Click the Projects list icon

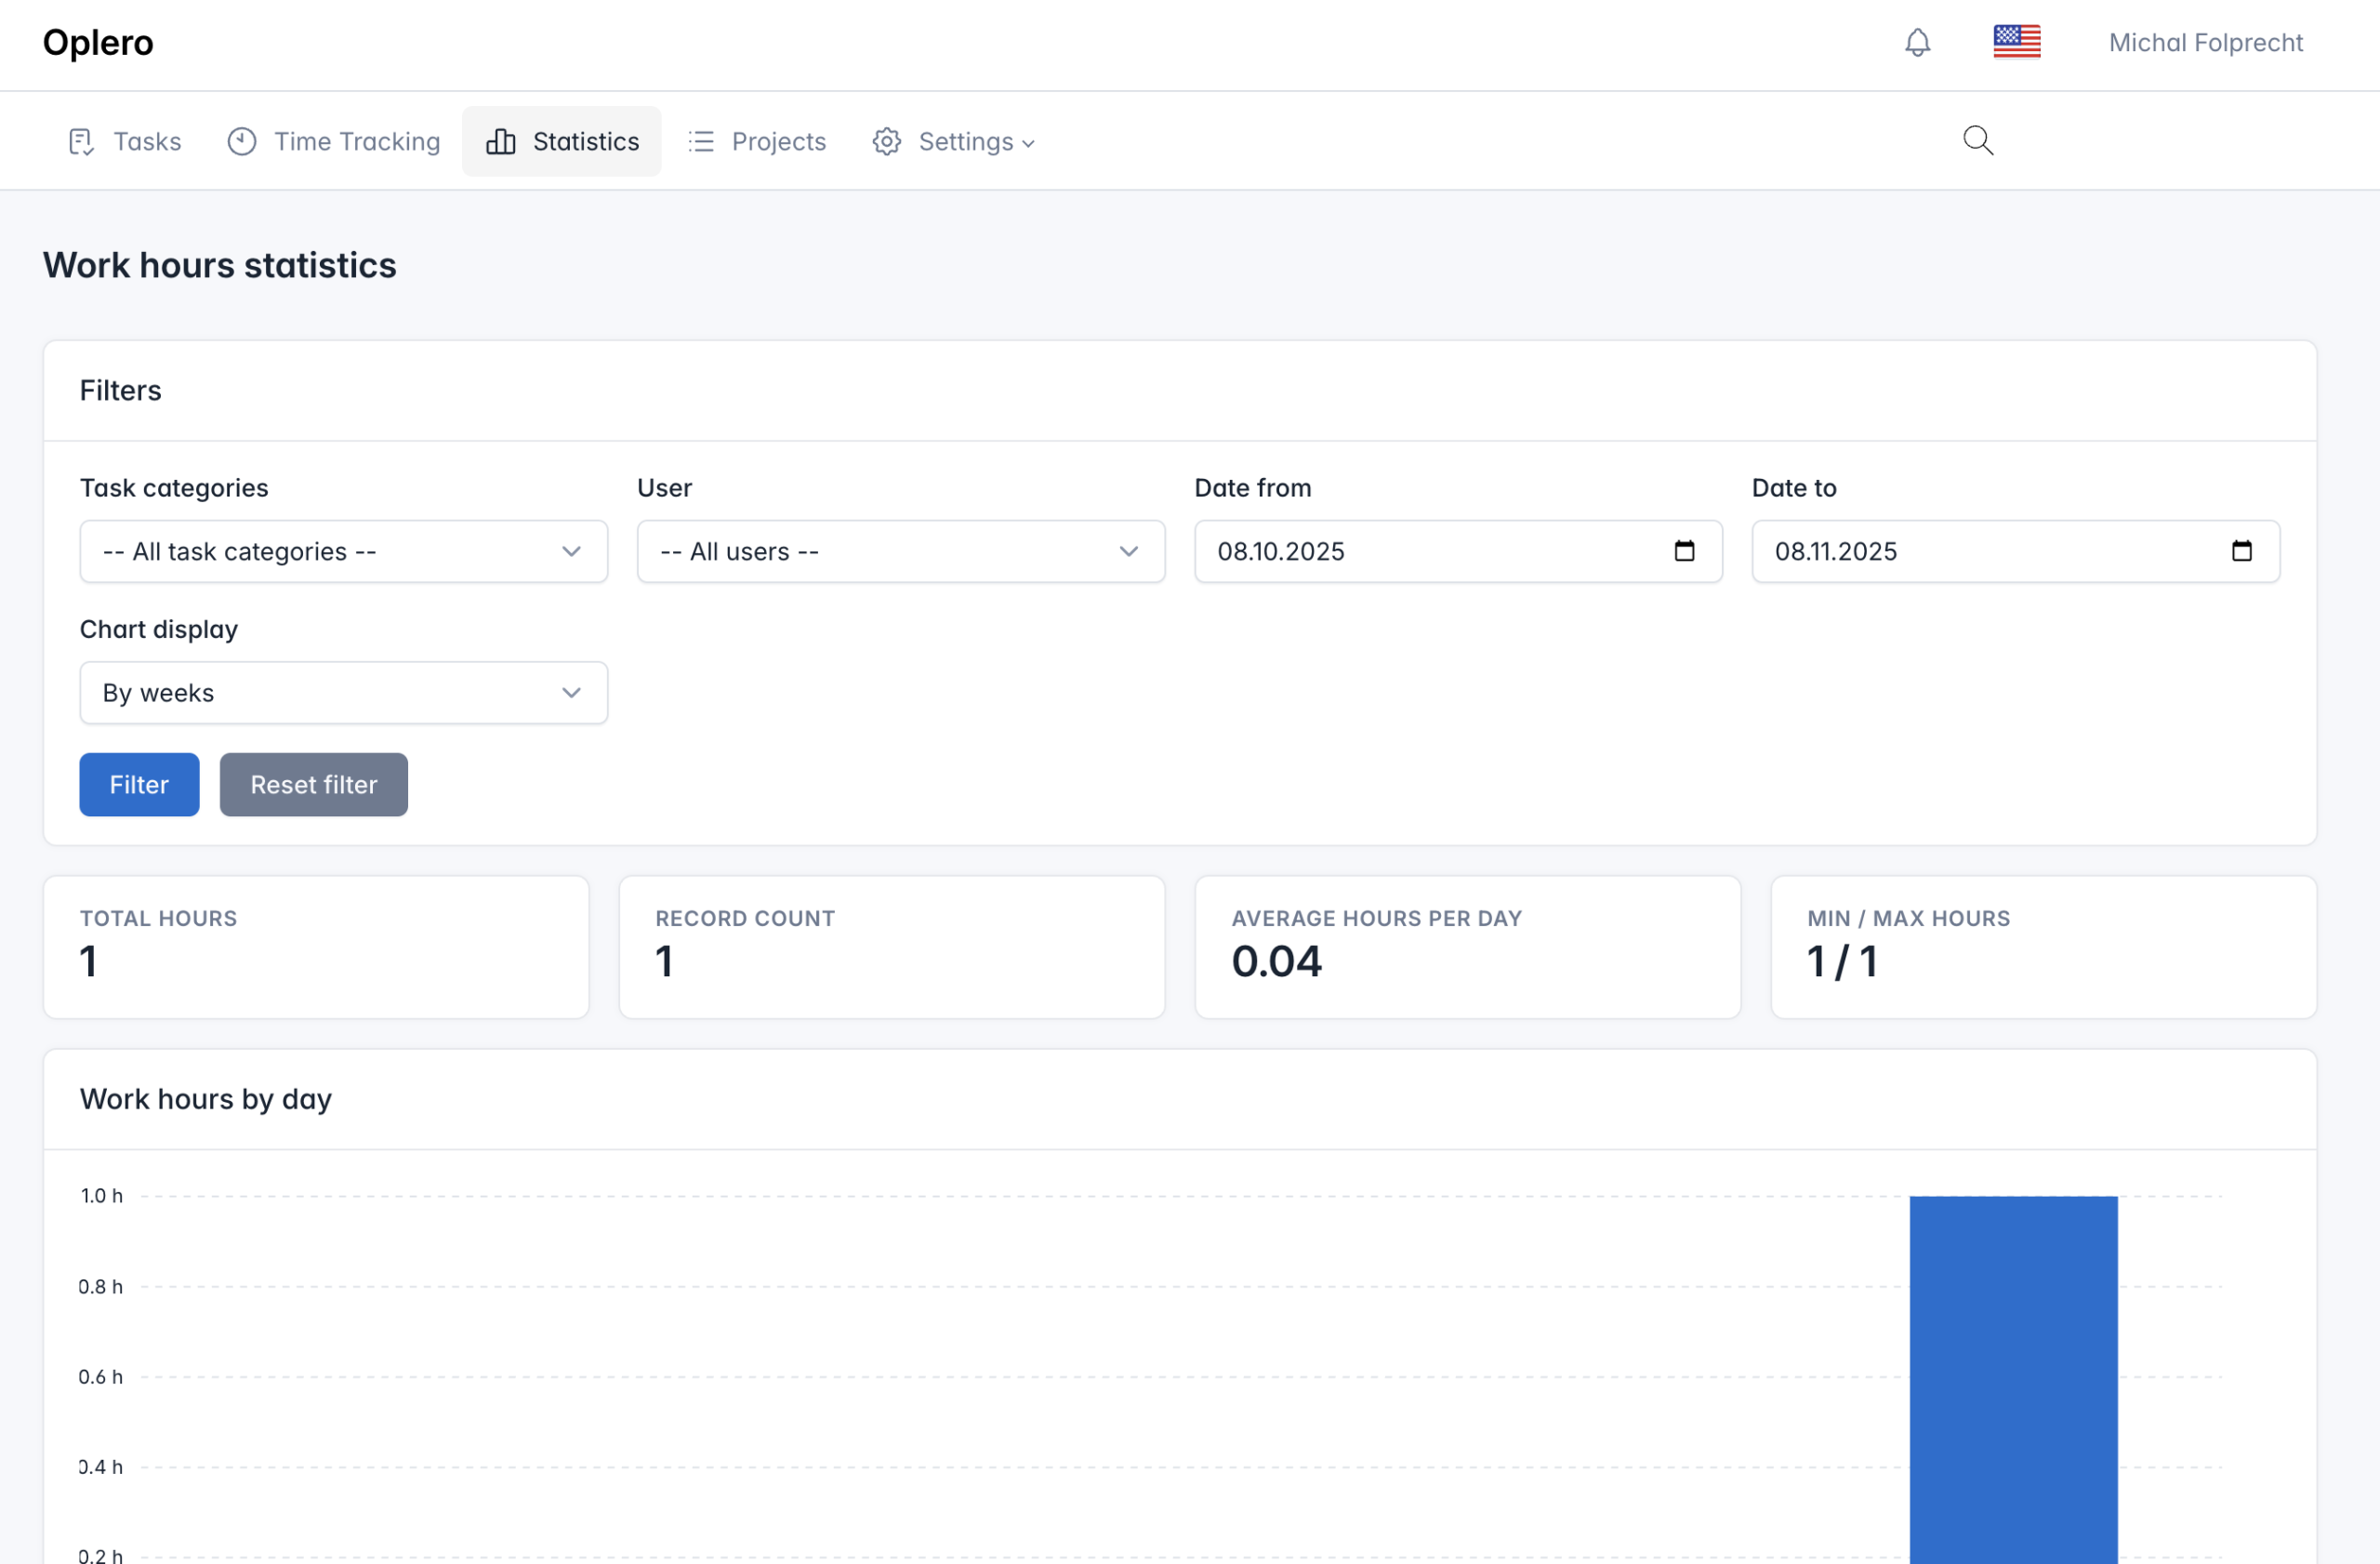701,142
